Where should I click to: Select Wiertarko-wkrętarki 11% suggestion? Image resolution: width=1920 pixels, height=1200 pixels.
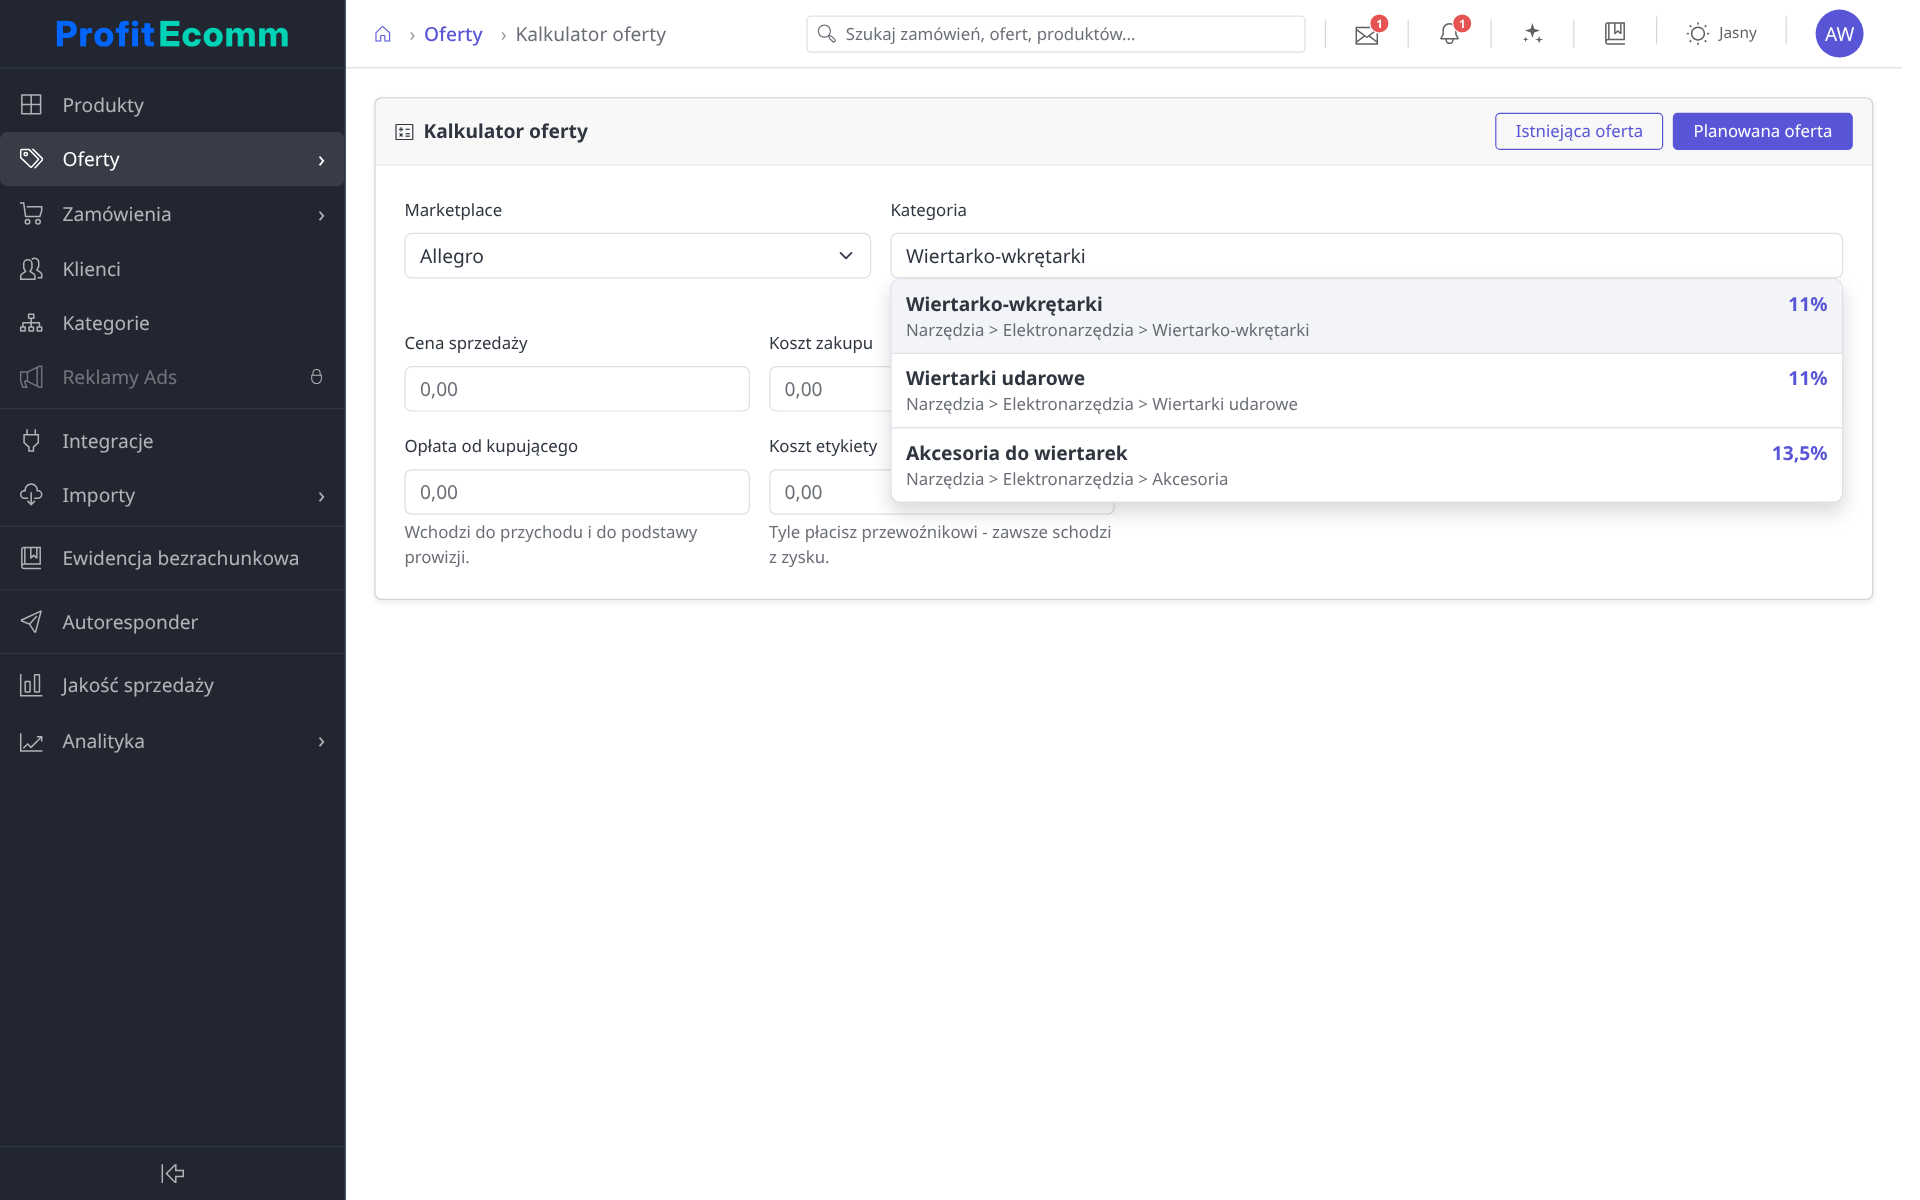pos(1366,316)
